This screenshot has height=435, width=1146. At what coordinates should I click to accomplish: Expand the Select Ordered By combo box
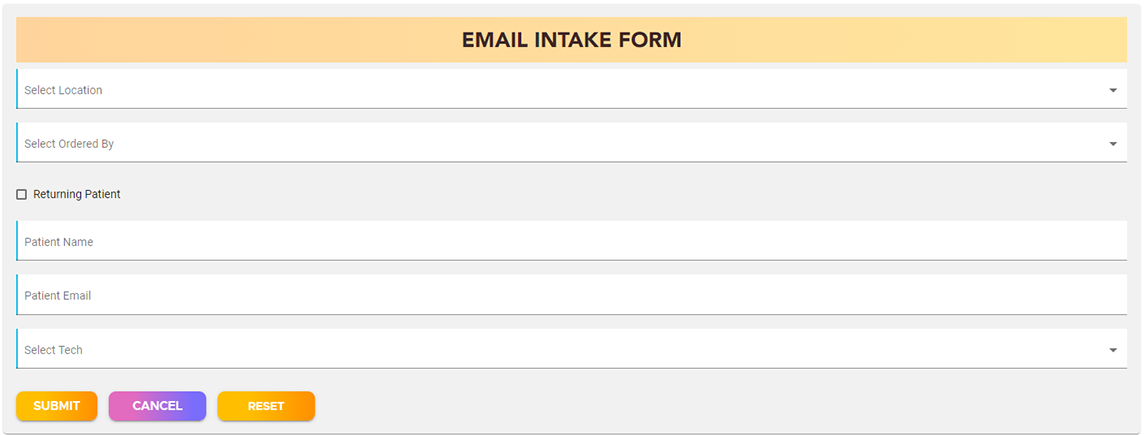[x=570, y=144]
